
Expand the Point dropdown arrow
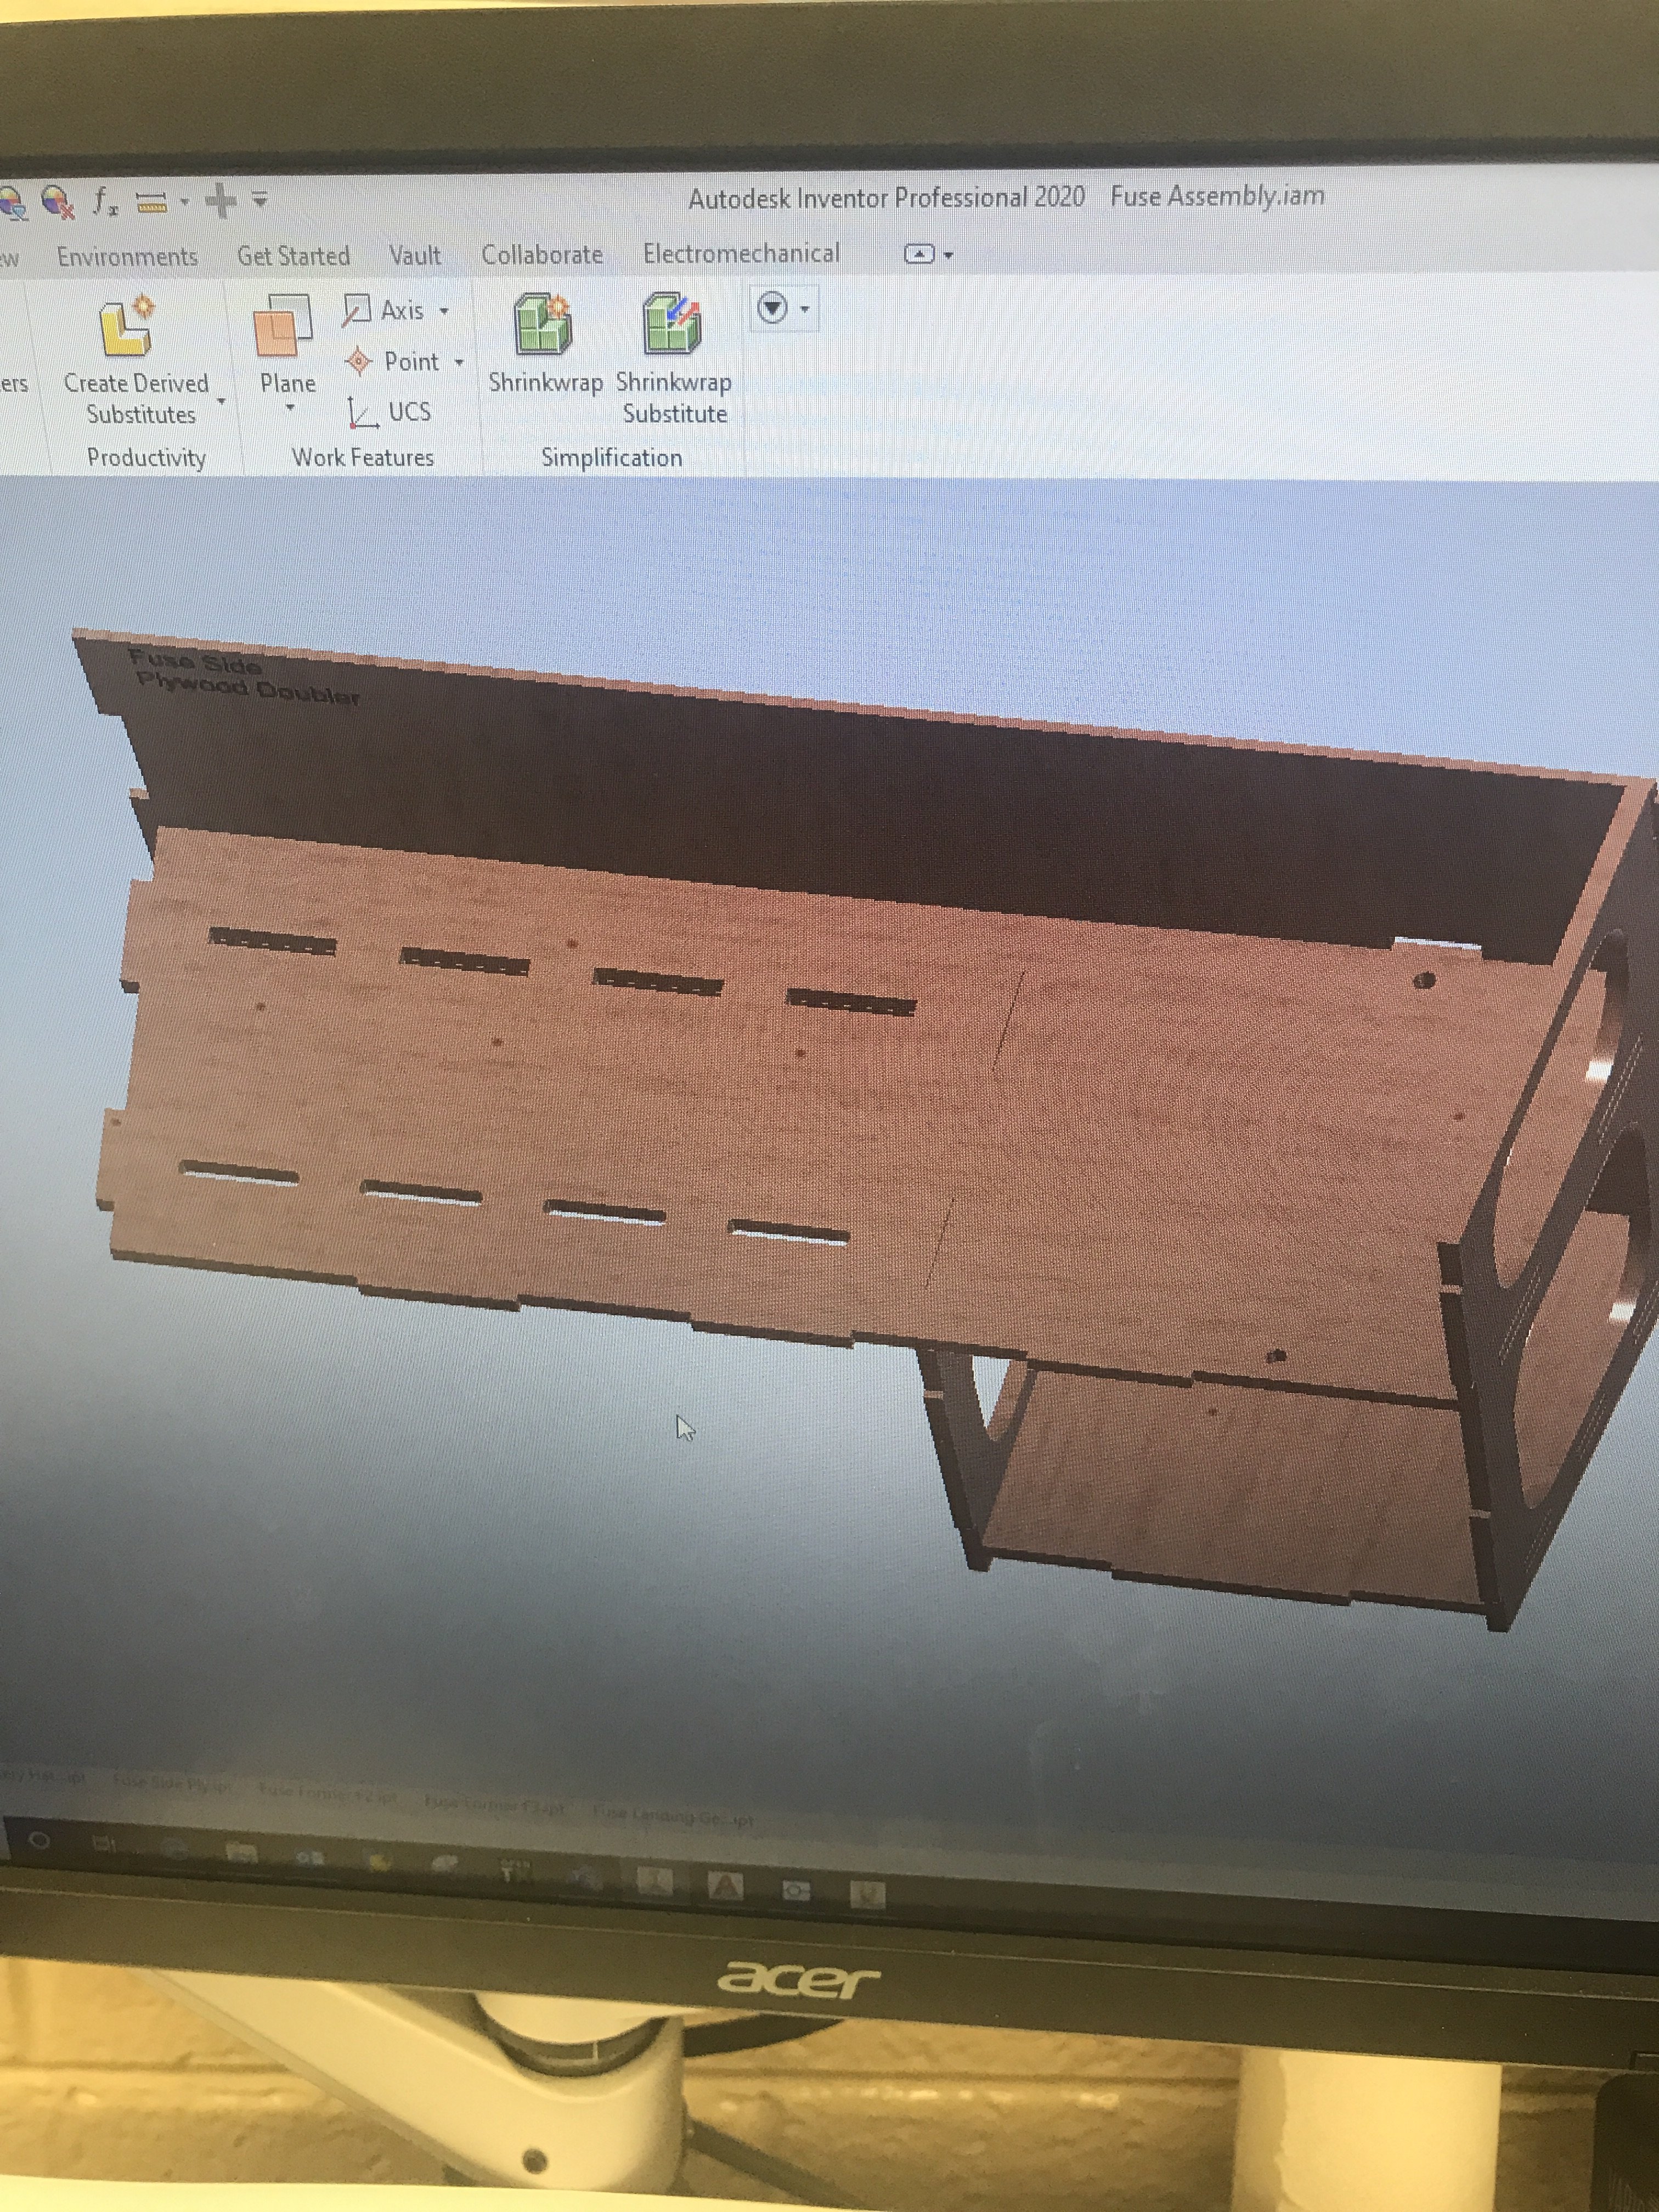coord(459,362)
